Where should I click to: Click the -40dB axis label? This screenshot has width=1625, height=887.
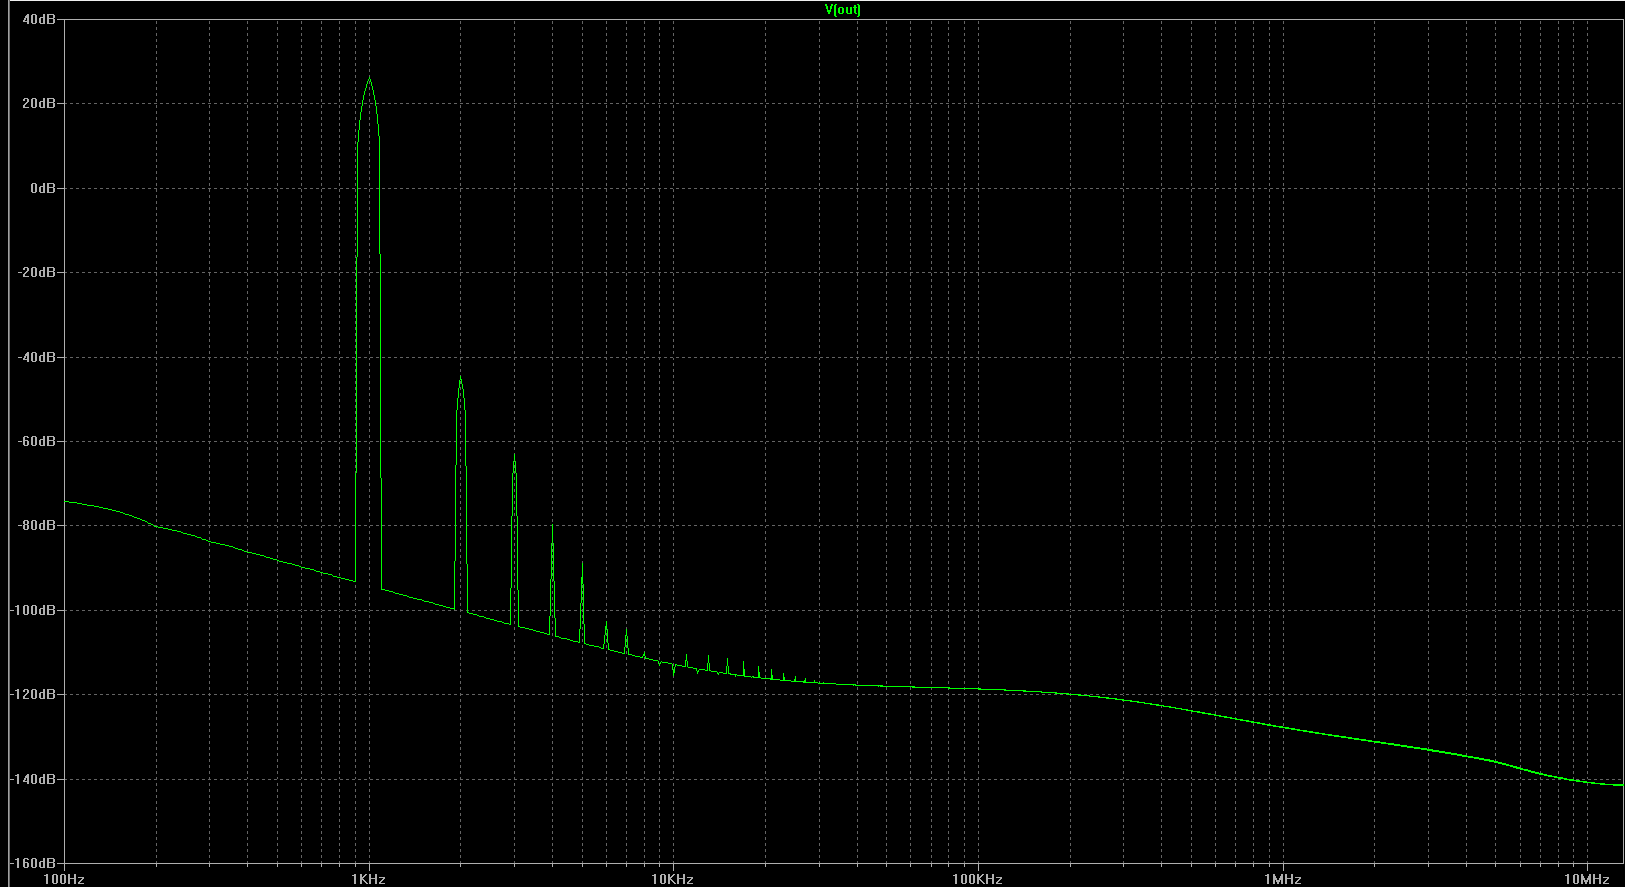click(36, 357)
